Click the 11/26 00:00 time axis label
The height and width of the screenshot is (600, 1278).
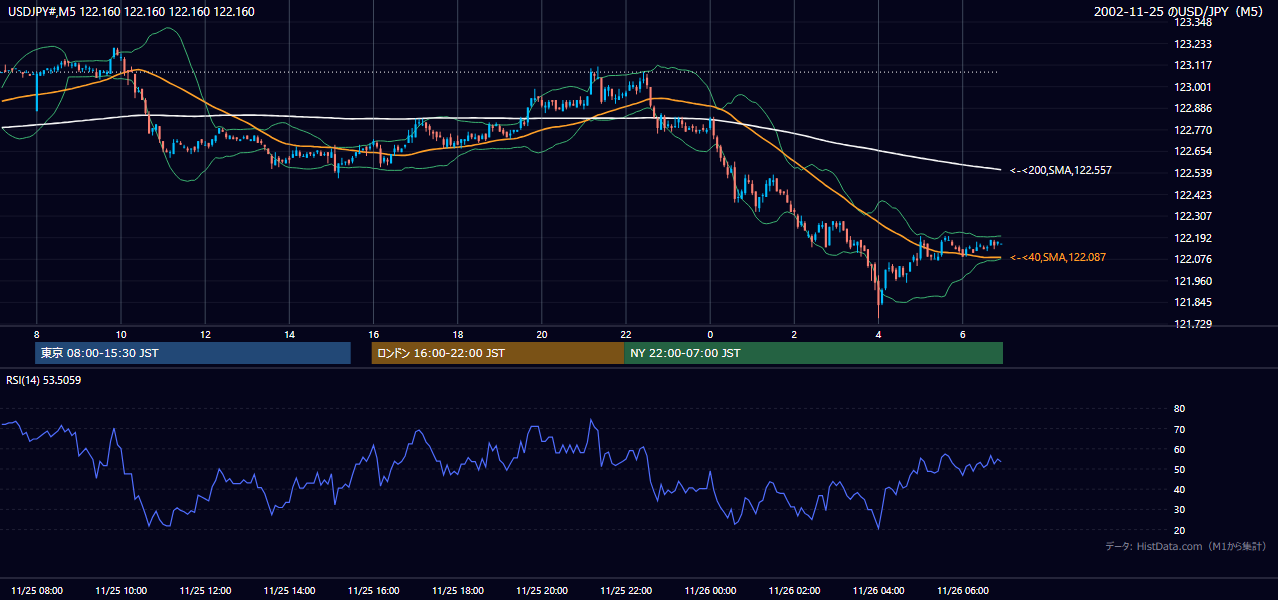click(710, 591)
